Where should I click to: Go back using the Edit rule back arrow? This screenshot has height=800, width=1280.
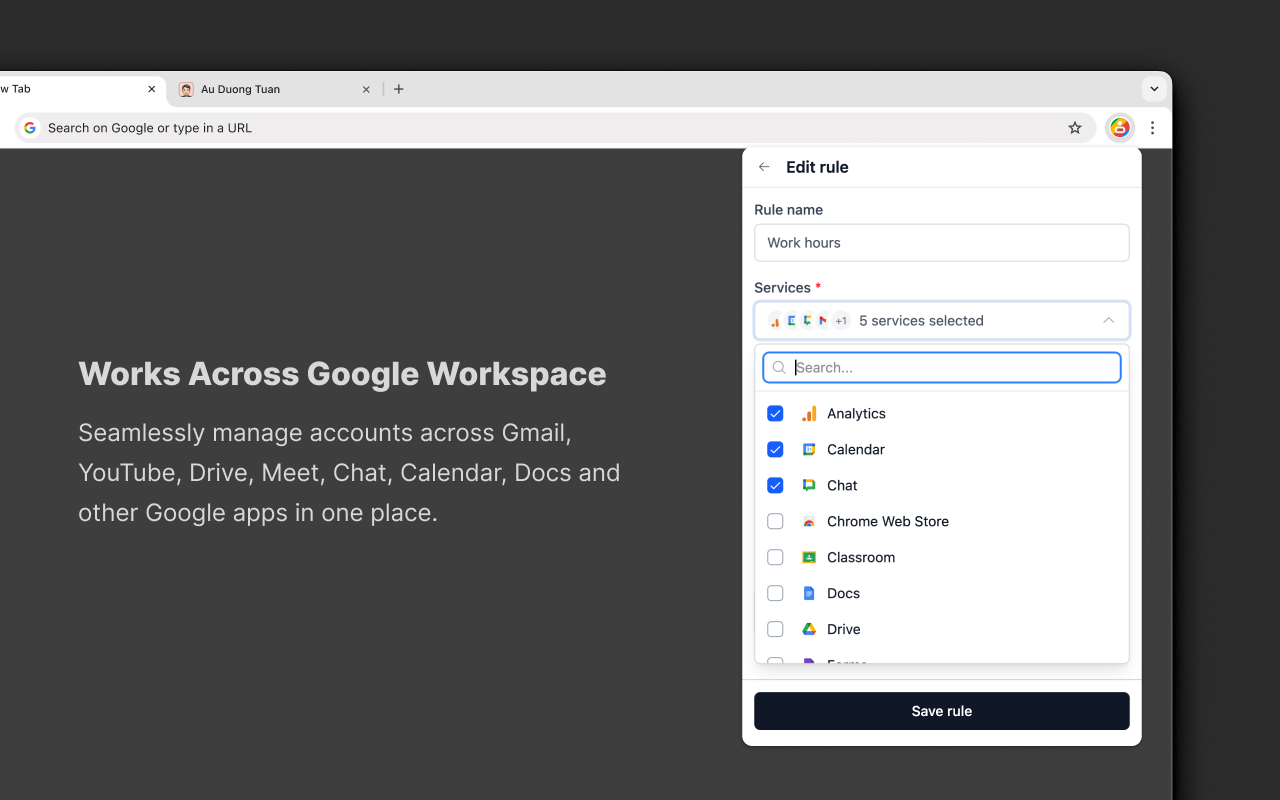(763, 166)
